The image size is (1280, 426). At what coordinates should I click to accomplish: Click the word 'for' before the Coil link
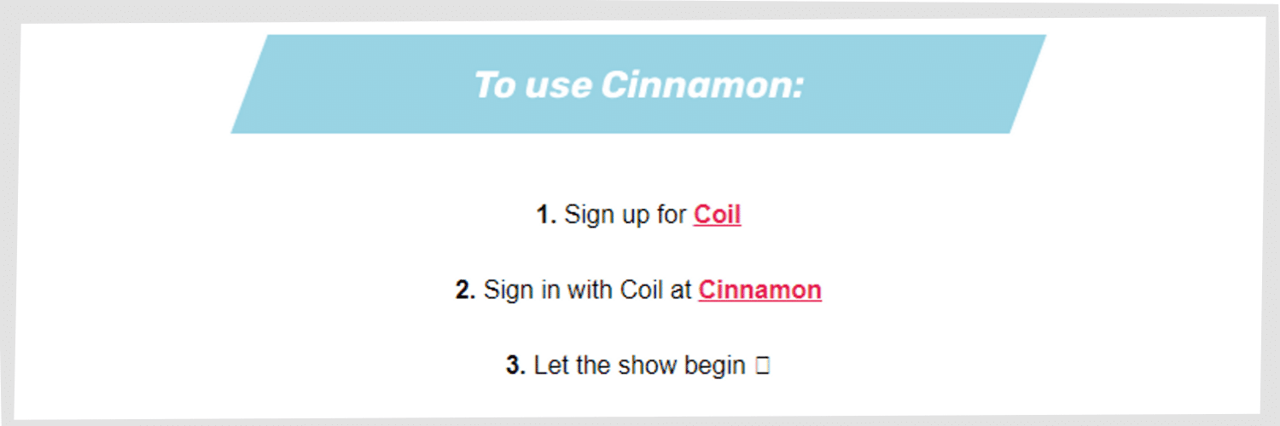671,214
